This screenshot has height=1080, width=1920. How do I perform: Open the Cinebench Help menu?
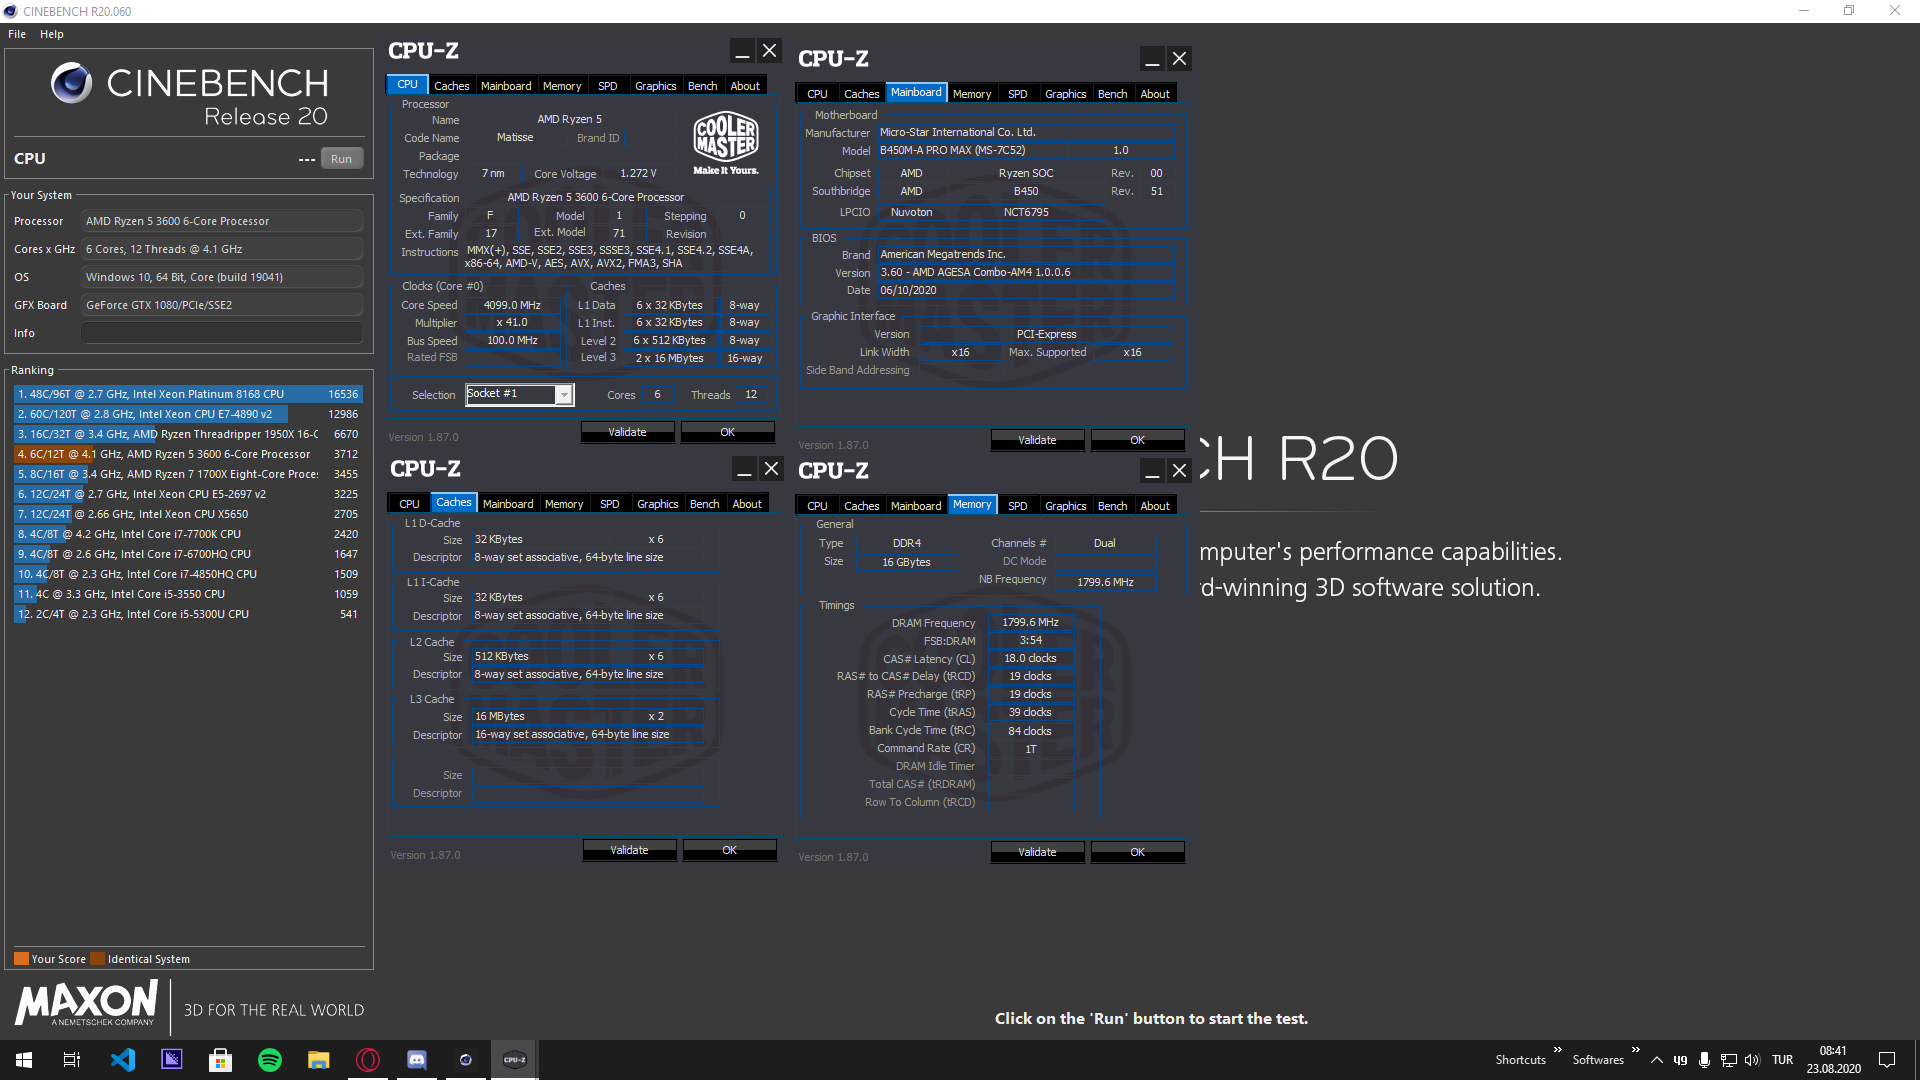[x=52, y=34]
